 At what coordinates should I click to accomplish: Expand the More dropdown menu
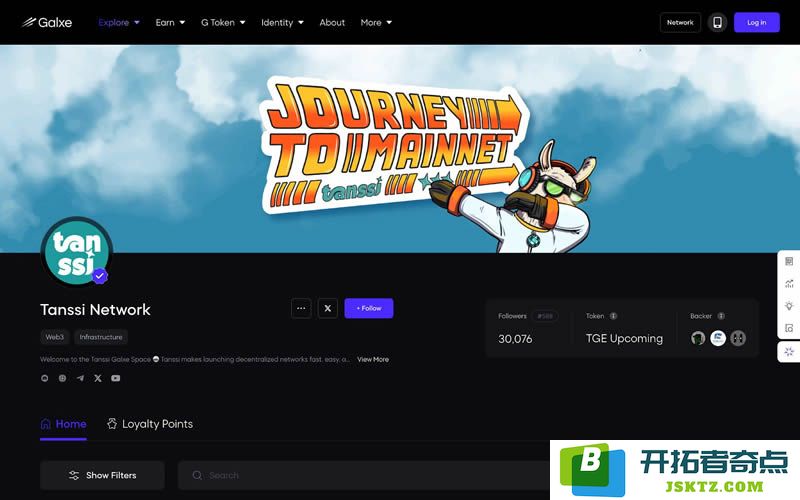376,22
